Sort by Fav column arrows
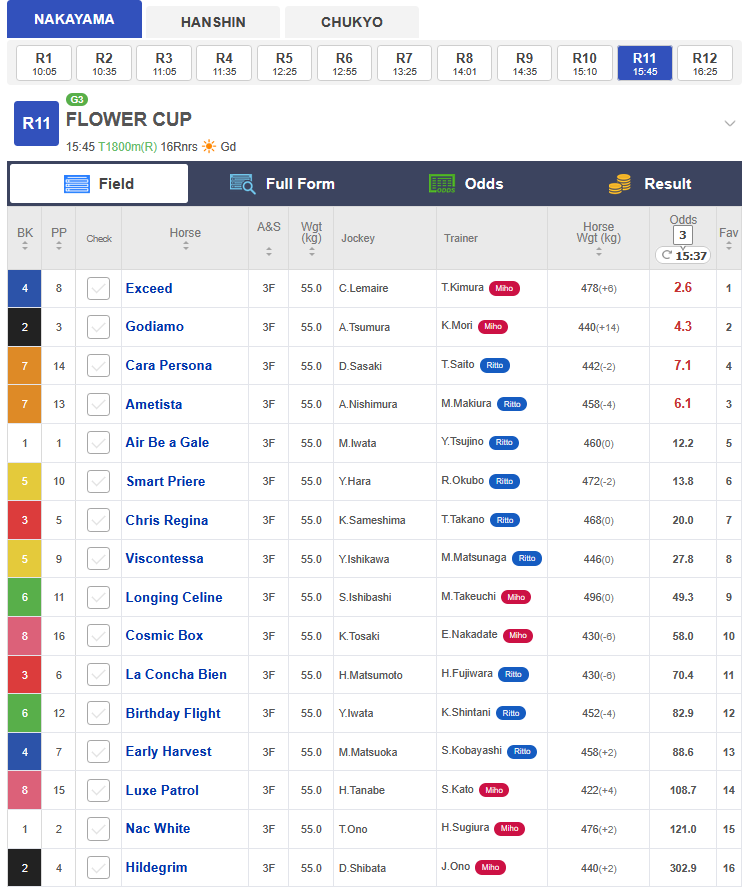This screenshot has width=748, height=888. tap(729, 246)
